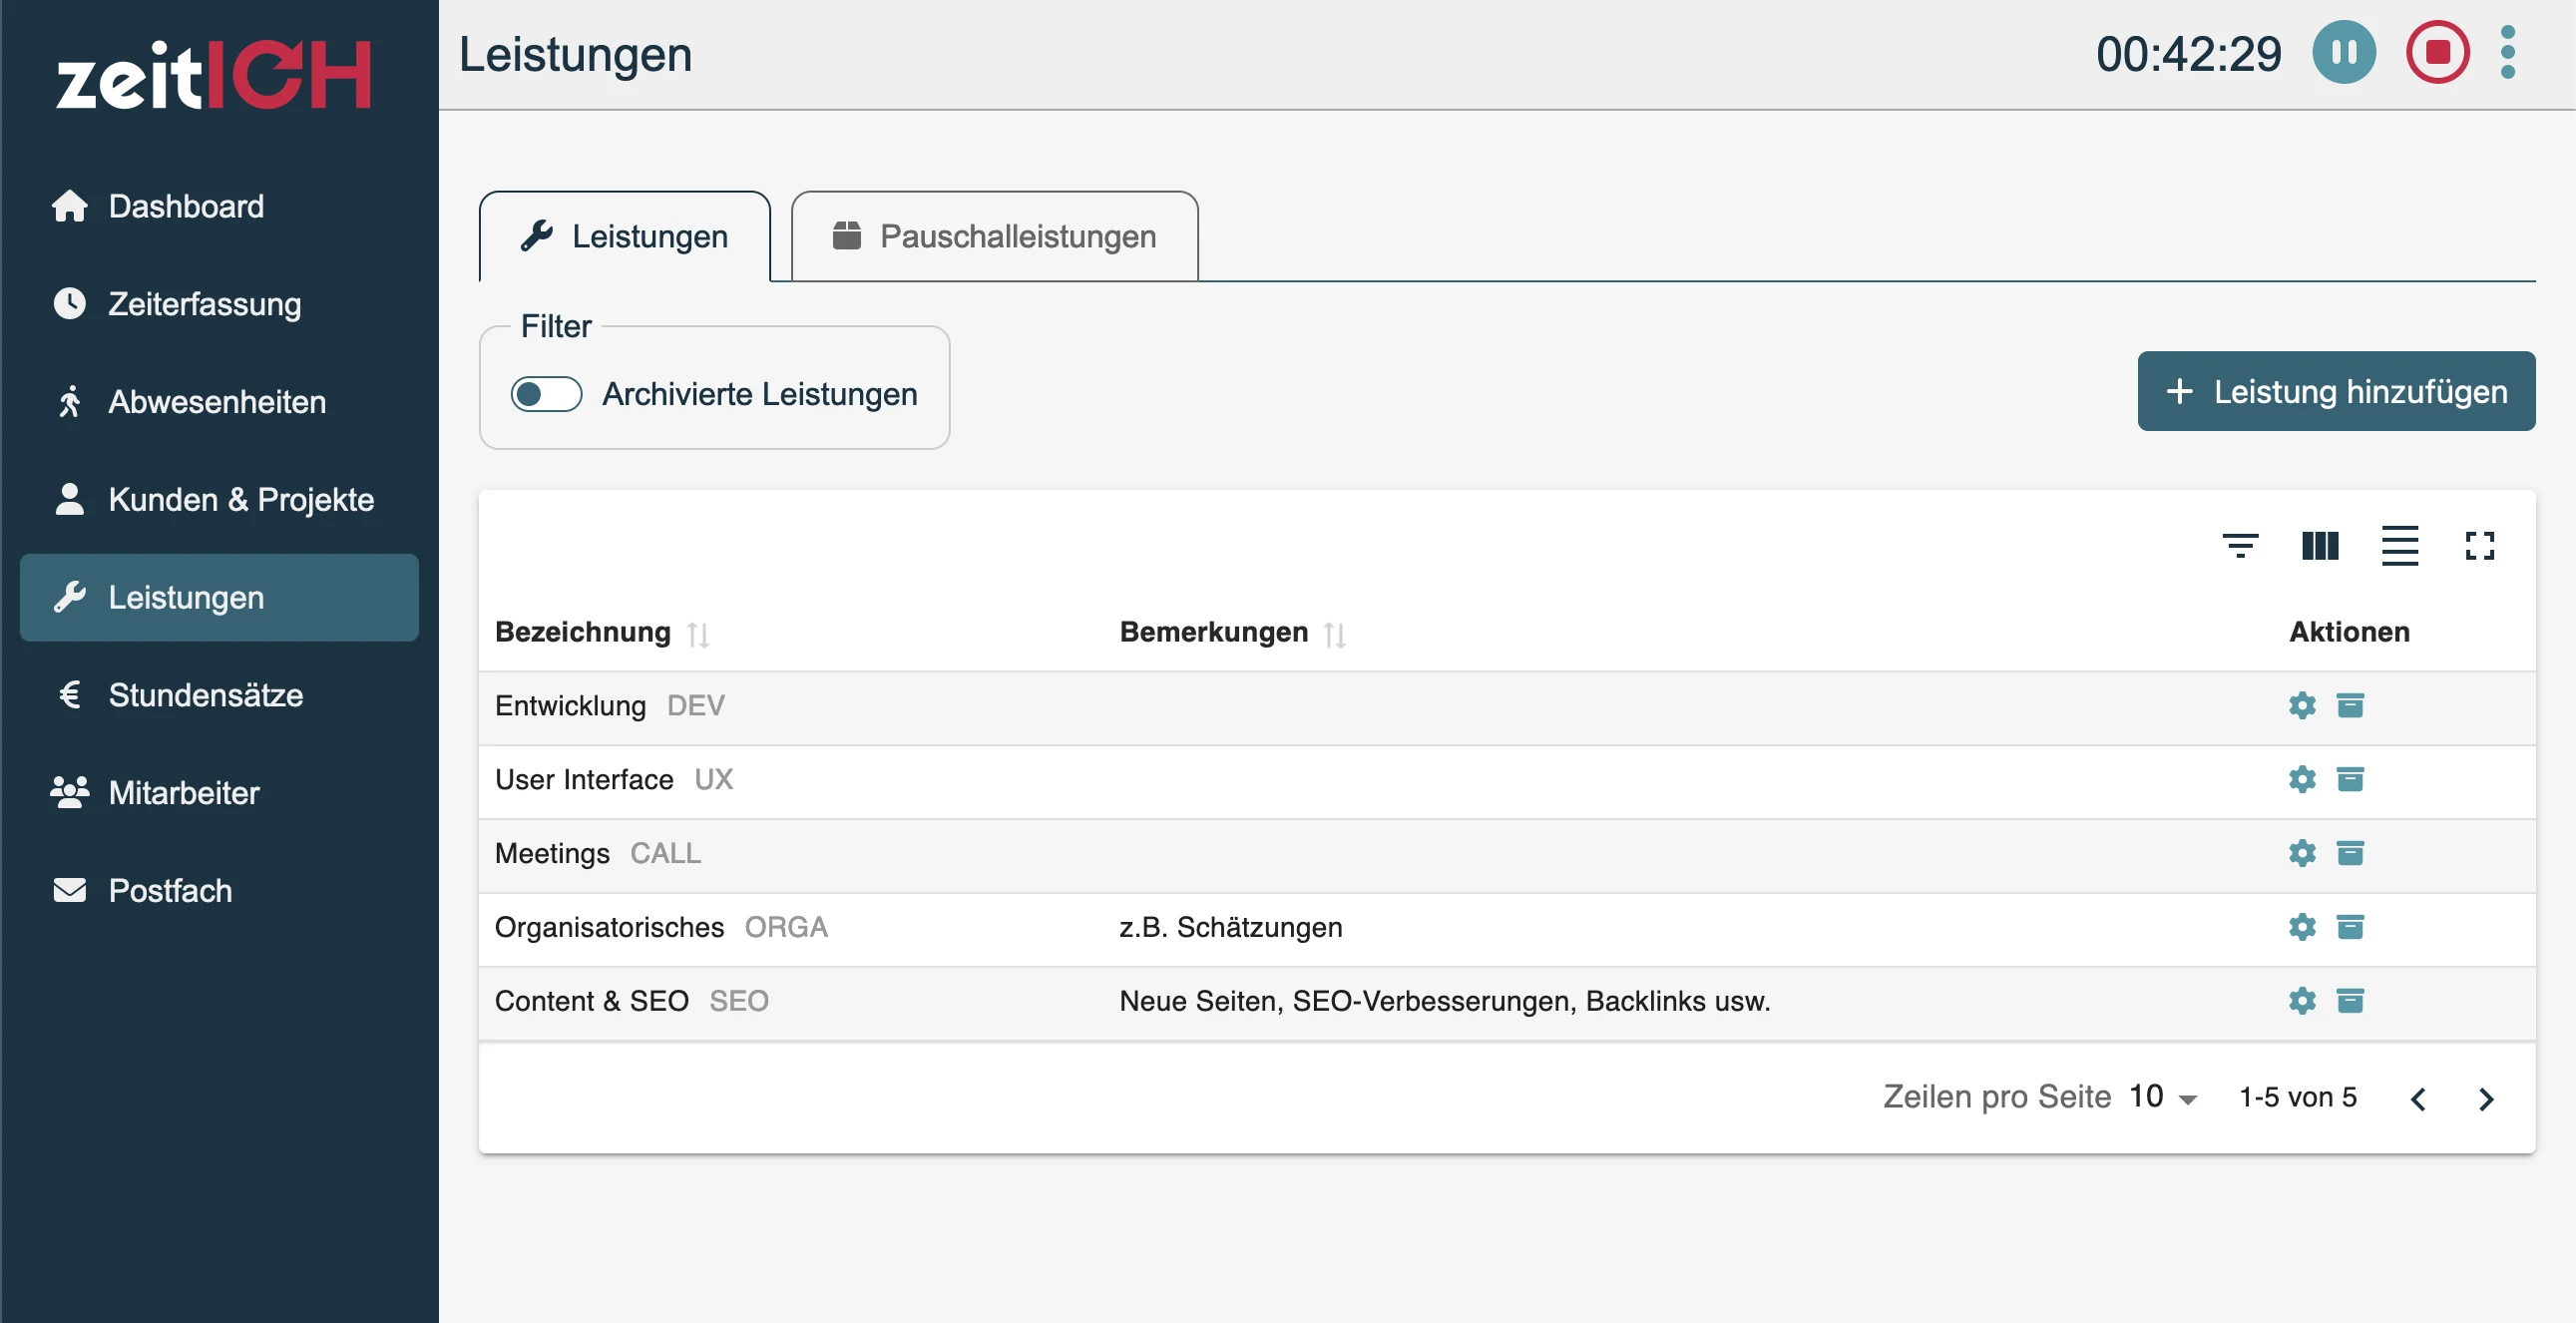This screenshot has width=2576, height=1323.
Task: Click the 'Neue Seiten, SEO-Verbesserungen' remark
Action: pos(1444,1002)
